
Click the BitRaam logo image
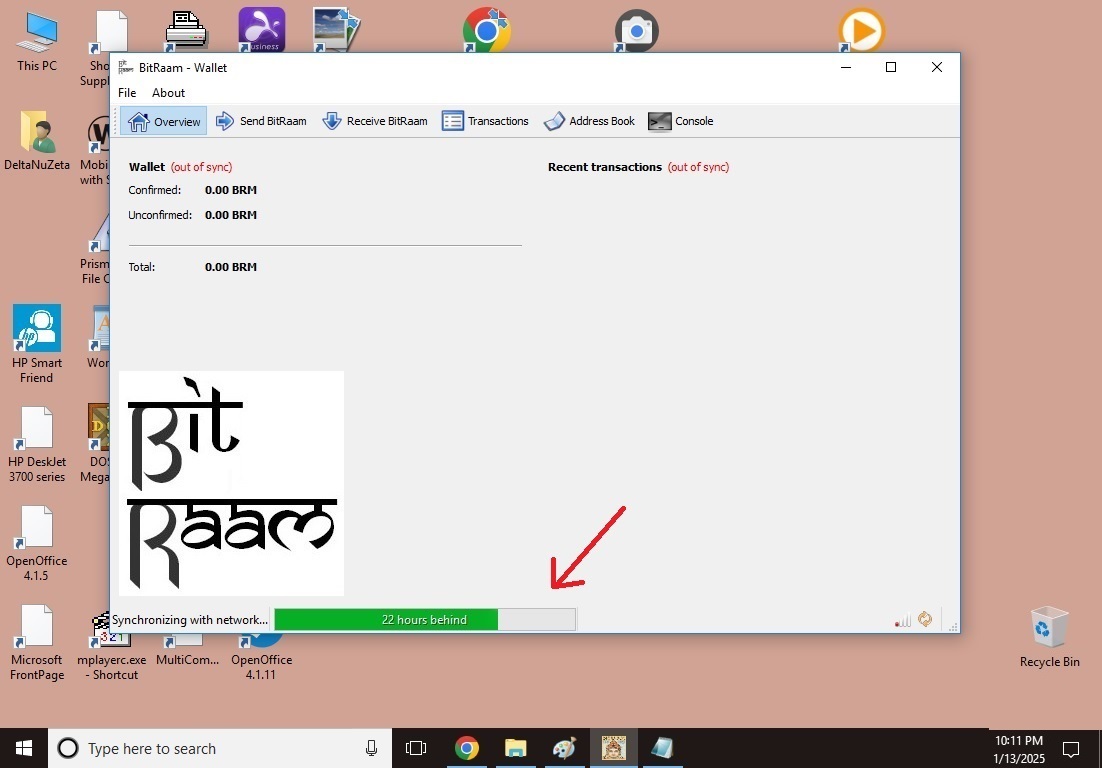point(231,483)
